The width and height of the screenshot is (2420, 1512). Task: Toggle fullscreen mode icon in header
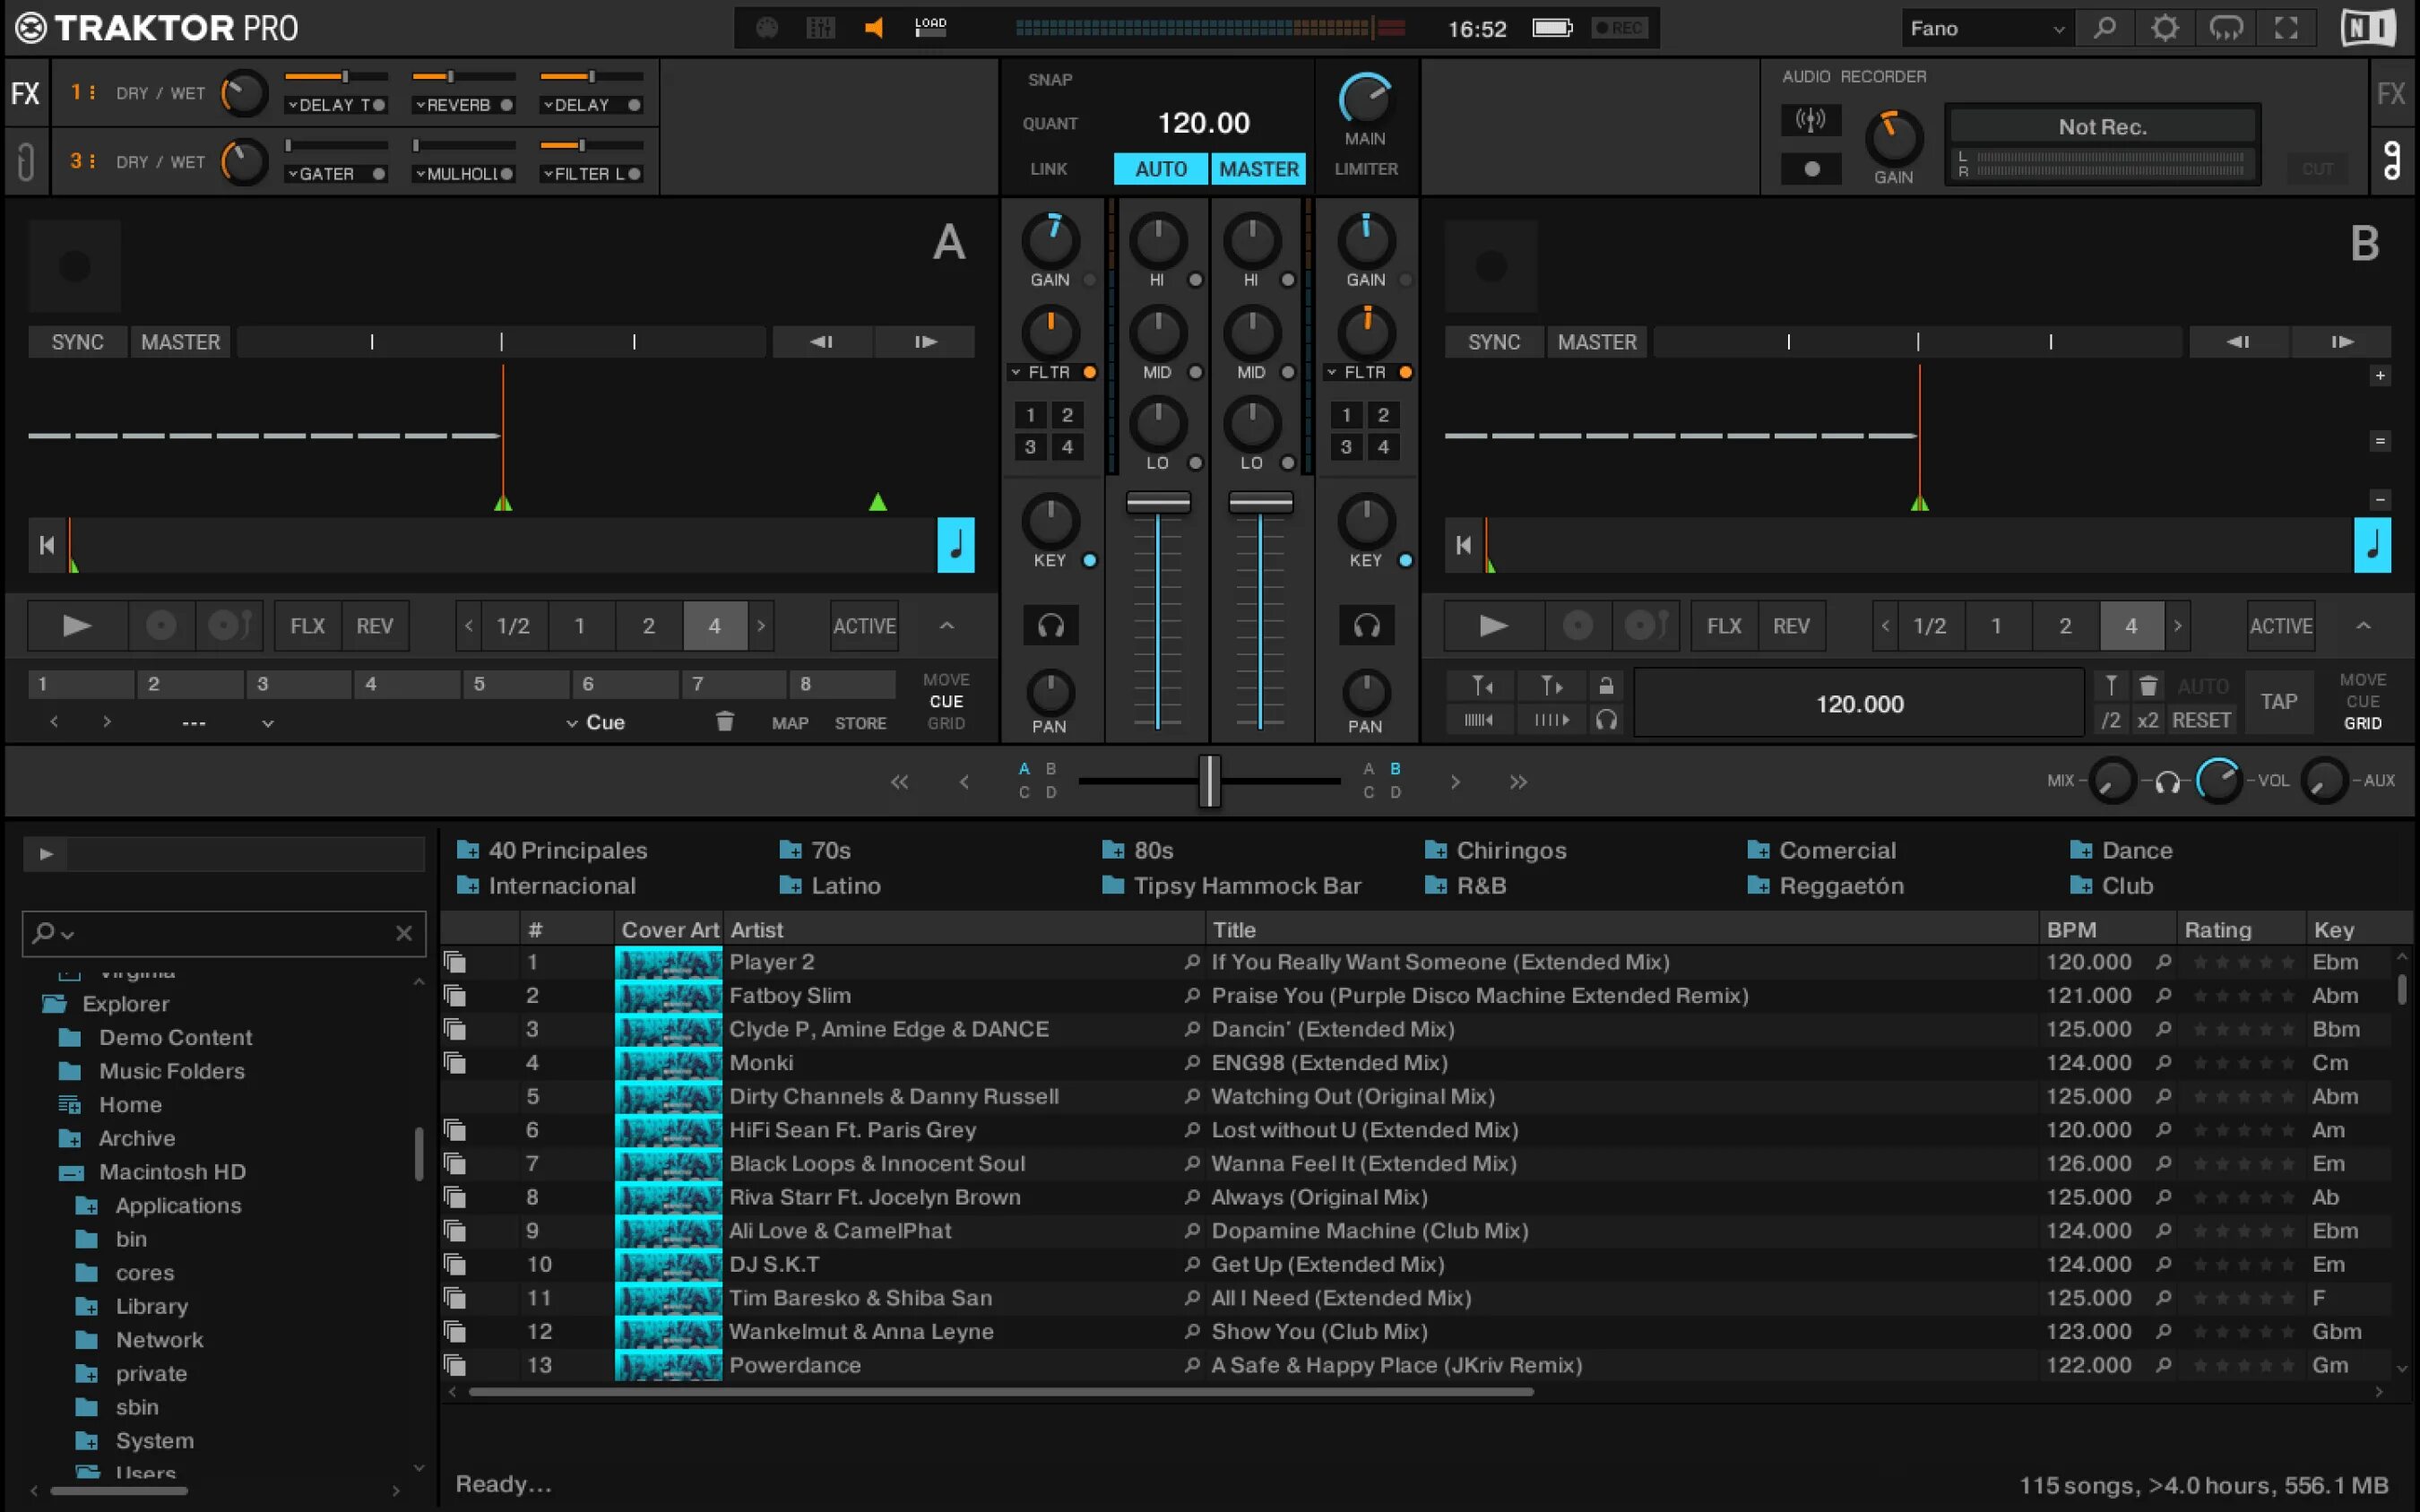2286,28
